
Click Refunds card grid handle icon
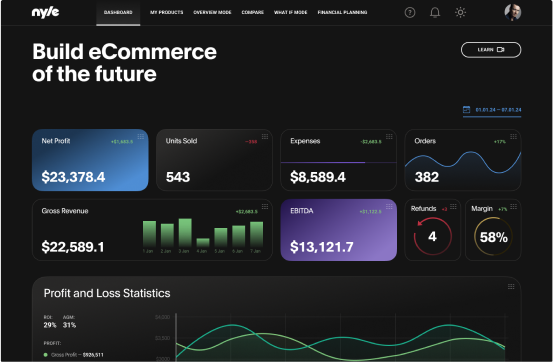(x=453, y=207)
